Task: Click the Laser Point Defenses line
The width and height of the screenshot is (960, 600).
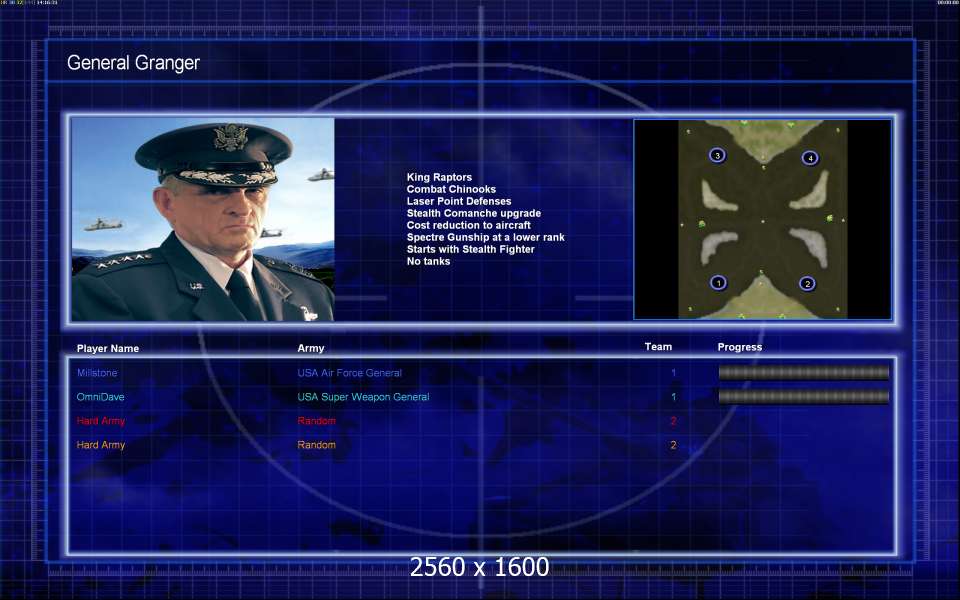Action: tap(459, 201)
